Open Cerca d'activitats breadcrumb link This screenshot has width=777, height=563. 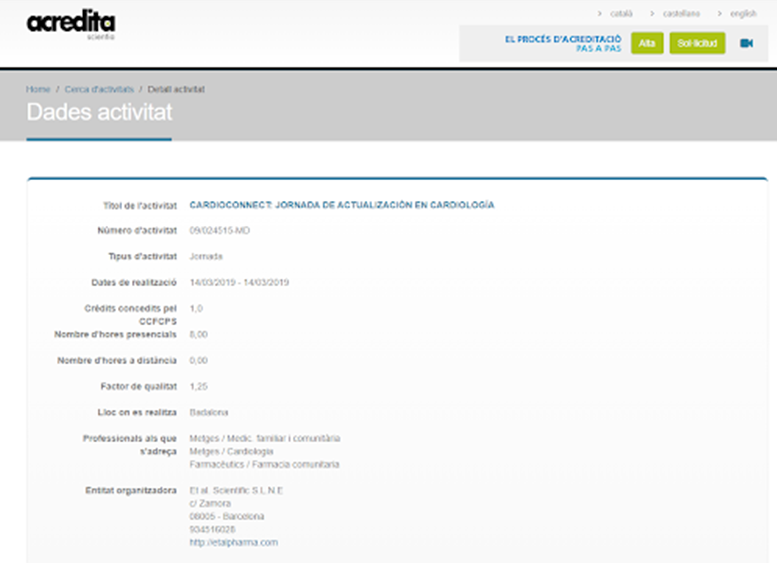point(99,89)
